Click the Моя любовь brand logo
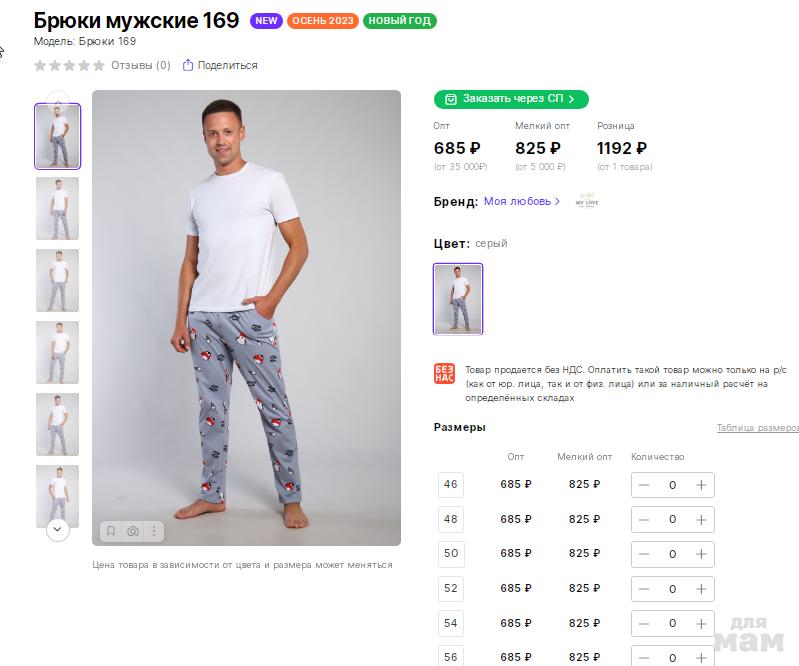The height and width of the screenshot is (666, 799). click(x=586, y=202)
